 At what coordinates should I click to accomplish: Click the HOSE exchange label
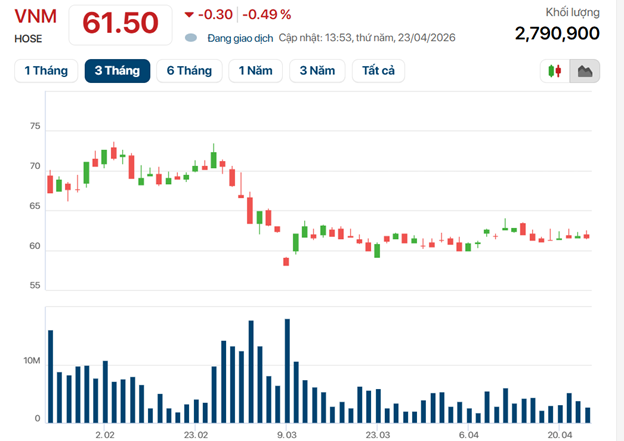coord(28,38)
